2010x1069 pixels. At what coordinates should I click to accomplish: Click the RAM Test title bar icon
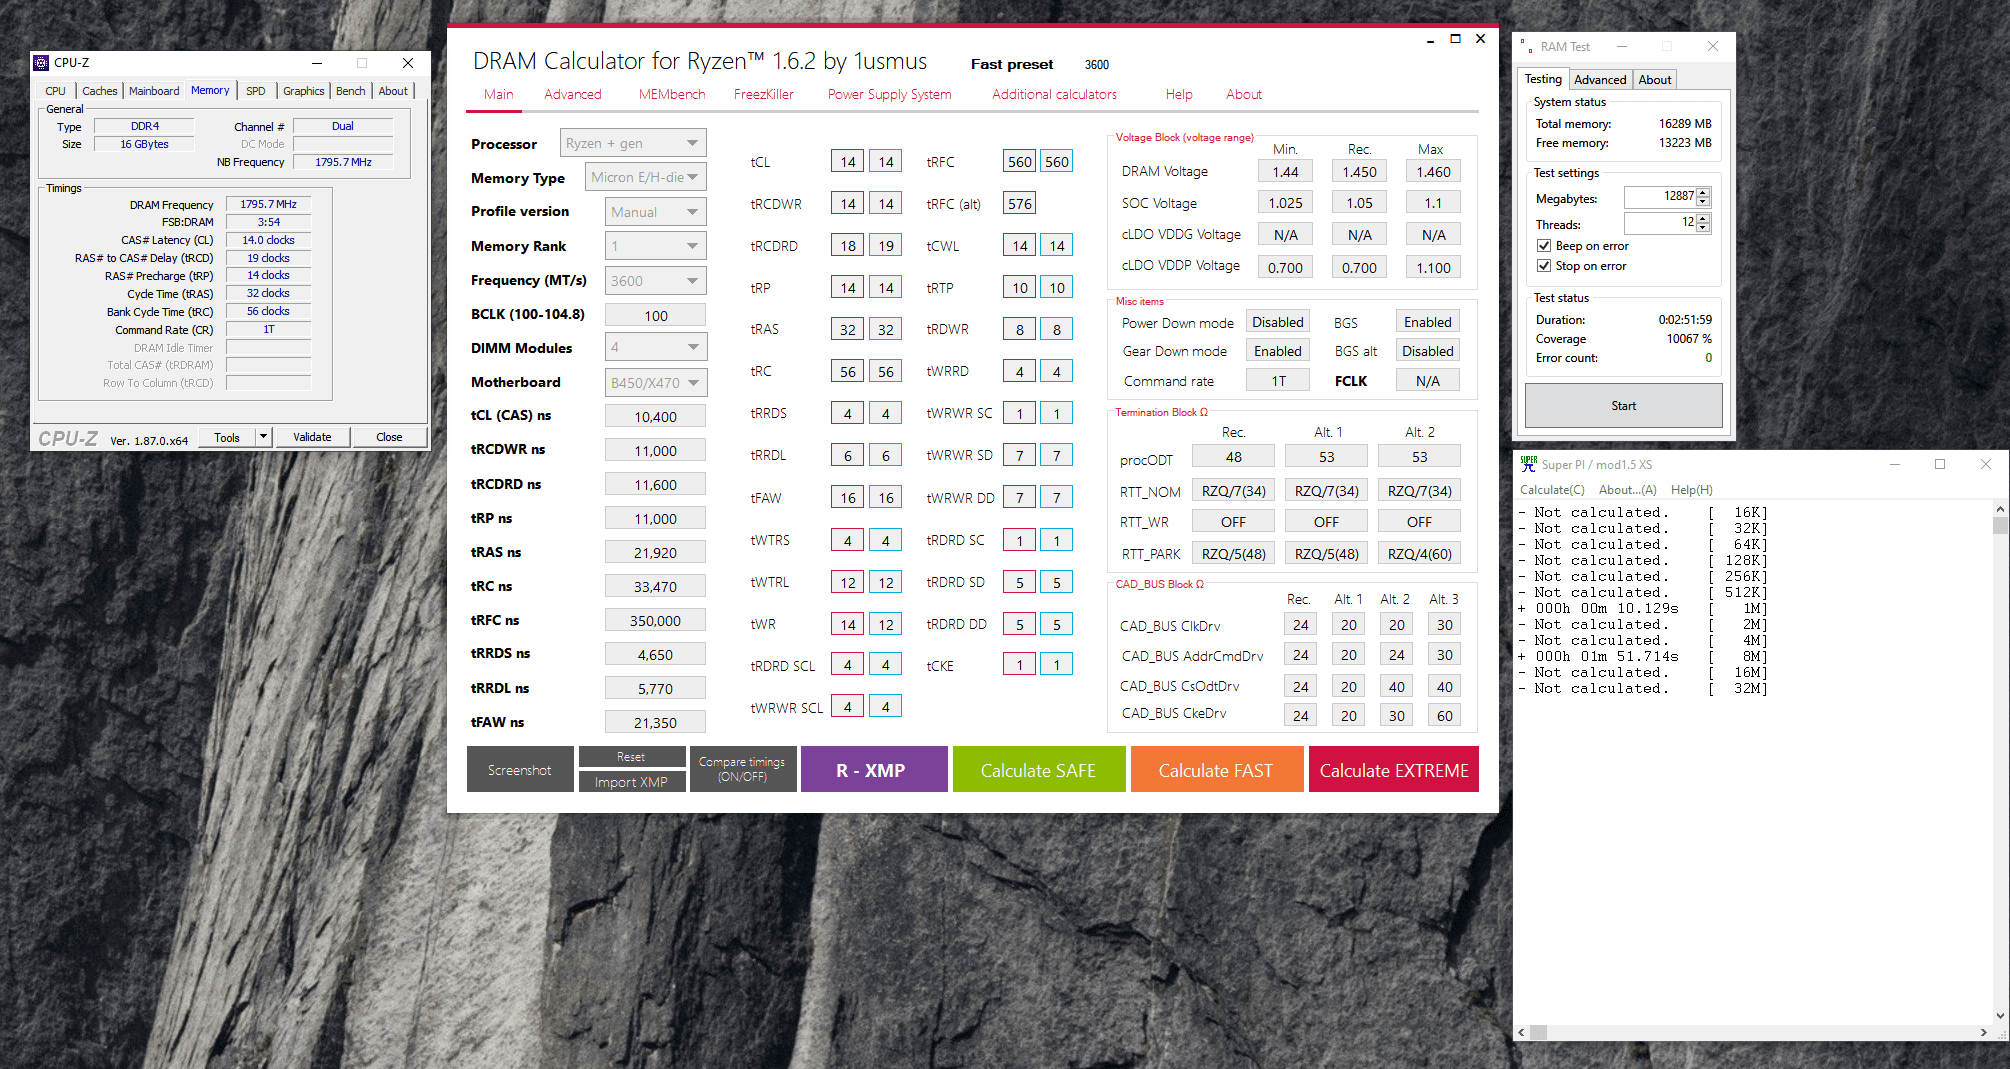(x=1526, y=47)
